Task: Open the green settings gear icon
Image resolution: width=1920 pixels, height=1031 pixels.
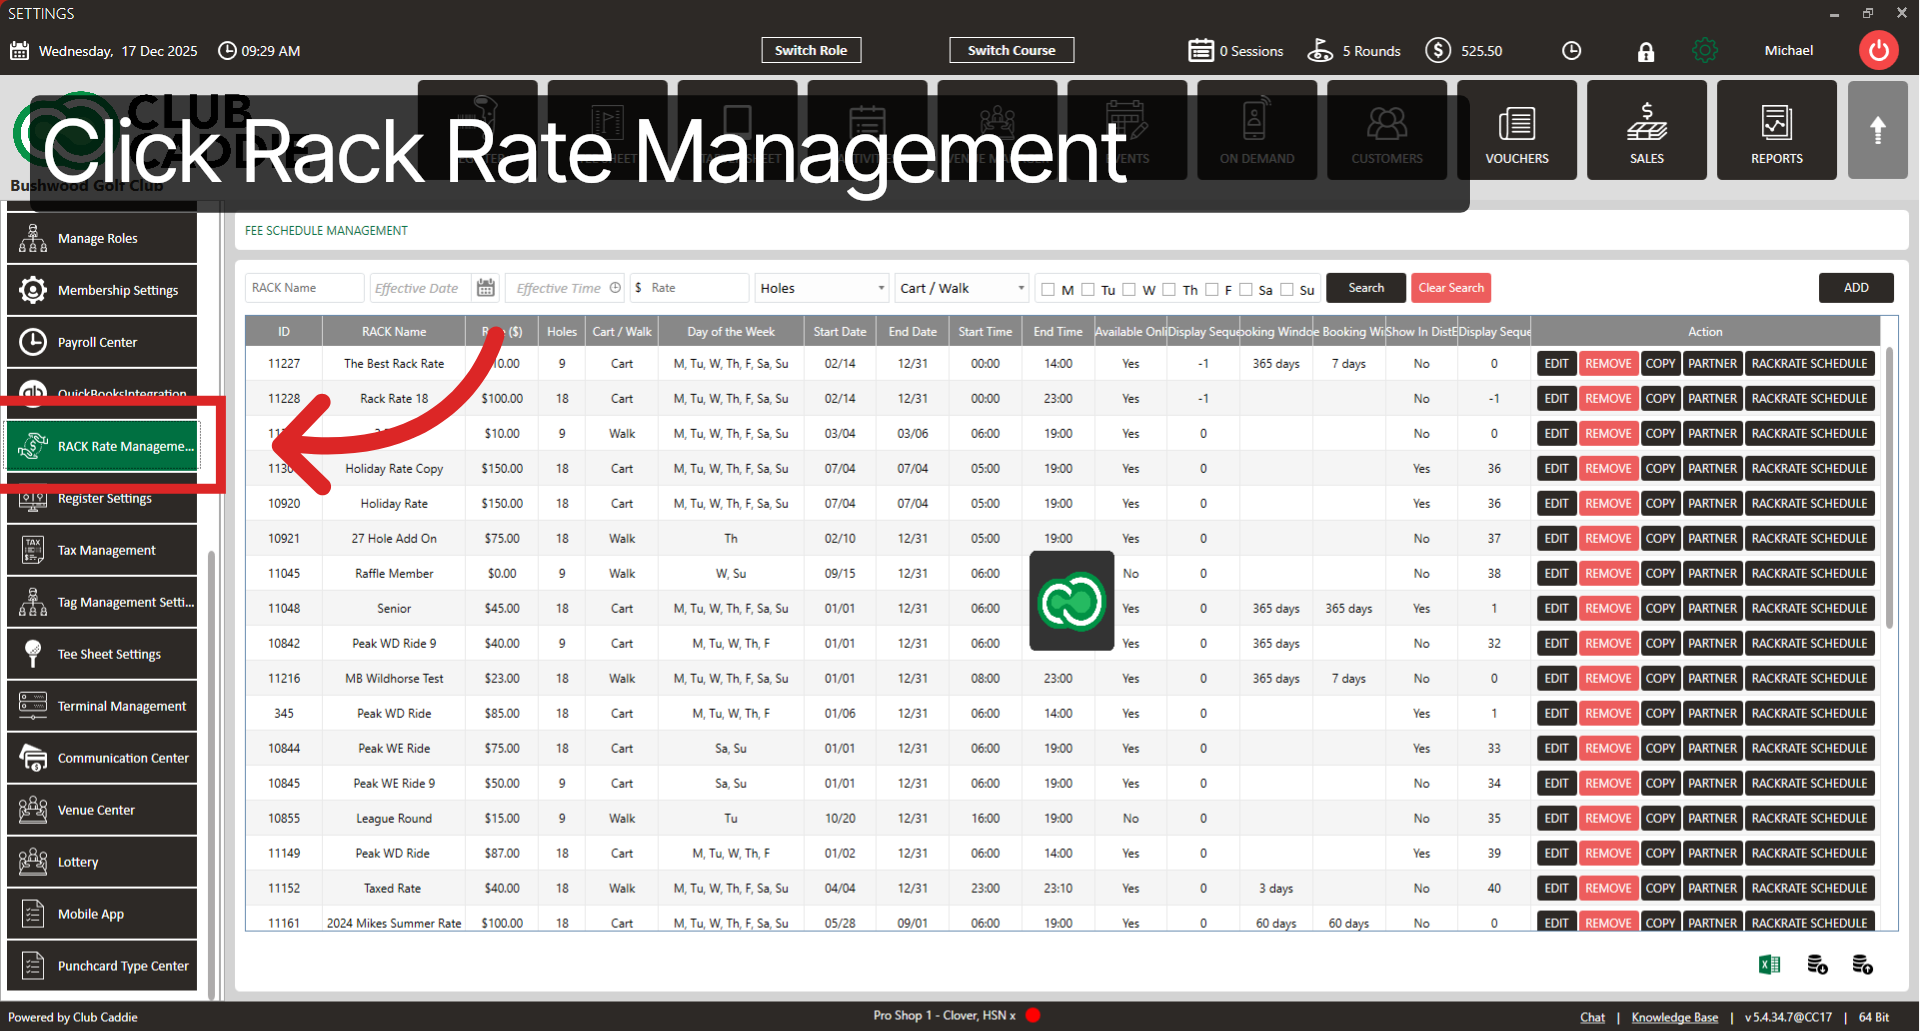Action: point(1704,51)
